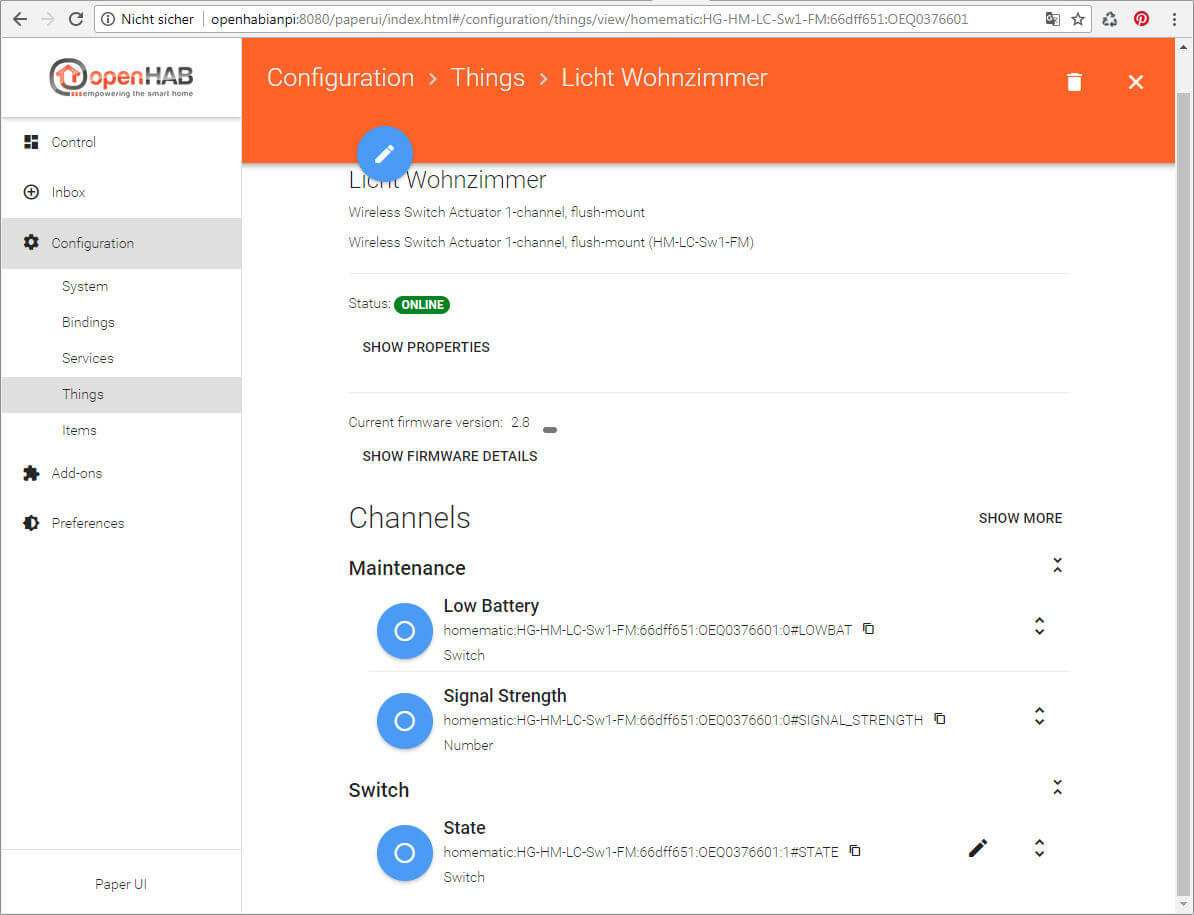Click the Control dashboard icon
The height and width of the screenshot is (915, 1194).
[31, 142]
